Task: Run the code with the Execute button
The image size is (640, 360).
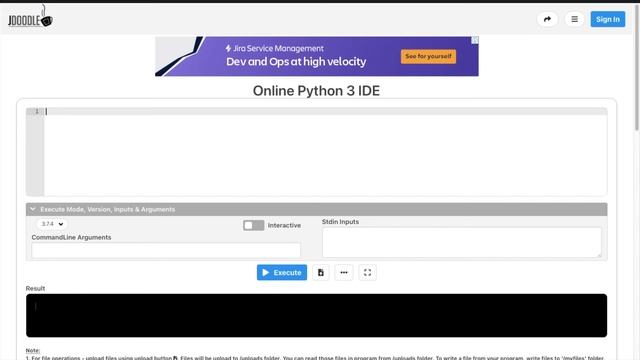Action: [282, 272]
